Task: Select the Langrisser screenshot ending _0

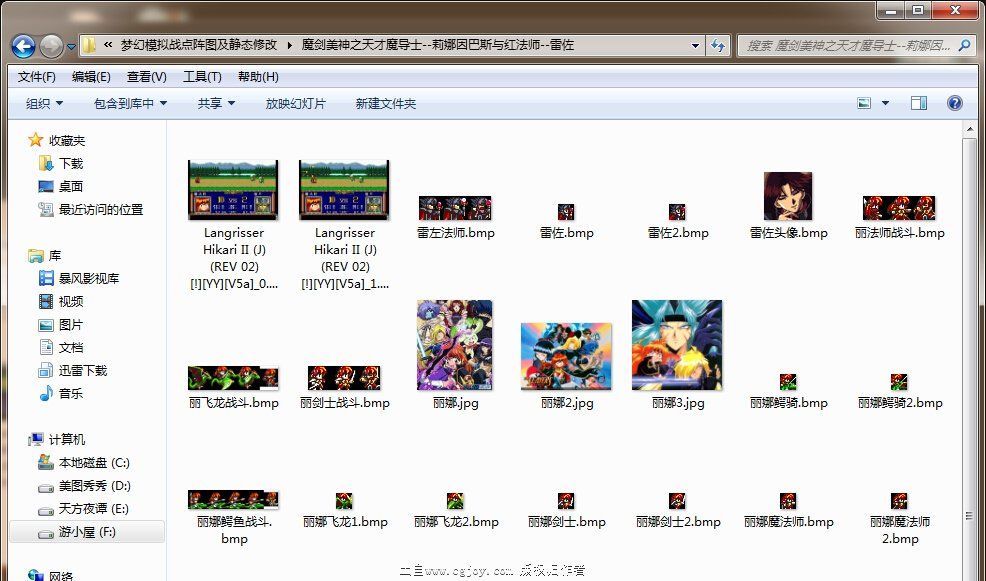Action: coord(233,224)
